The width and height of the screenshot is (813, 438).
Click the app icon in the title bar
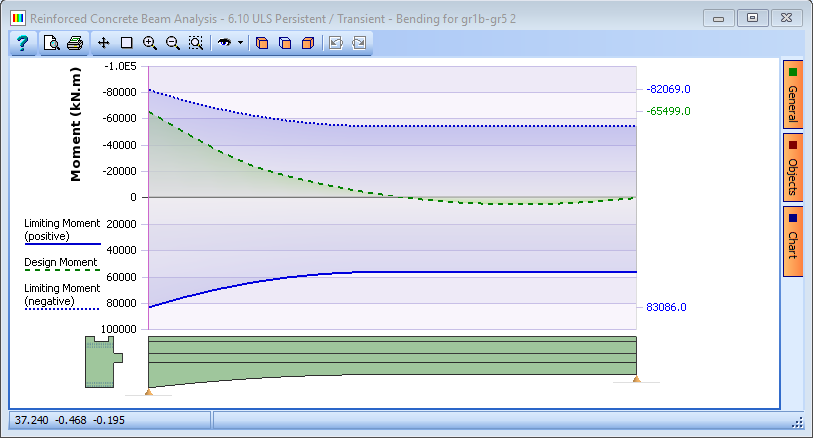18,19
